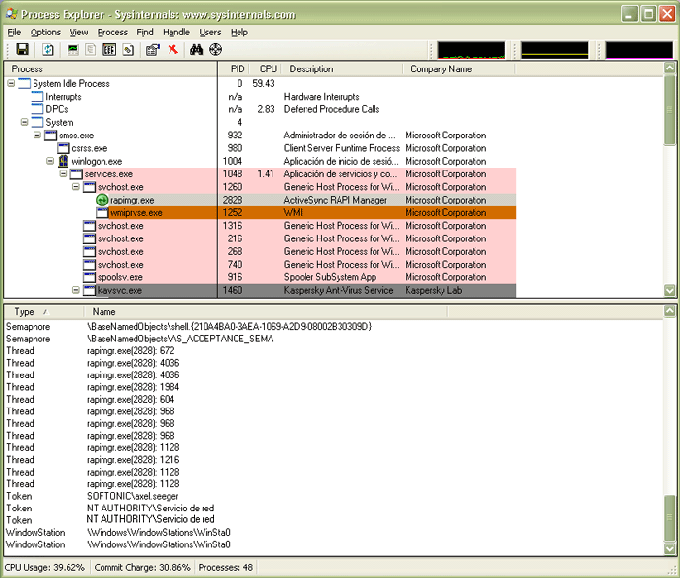Click the Save floppy disk toolbar icon
Viewport: 680px width, 578px height.
[x=23, y=49]
